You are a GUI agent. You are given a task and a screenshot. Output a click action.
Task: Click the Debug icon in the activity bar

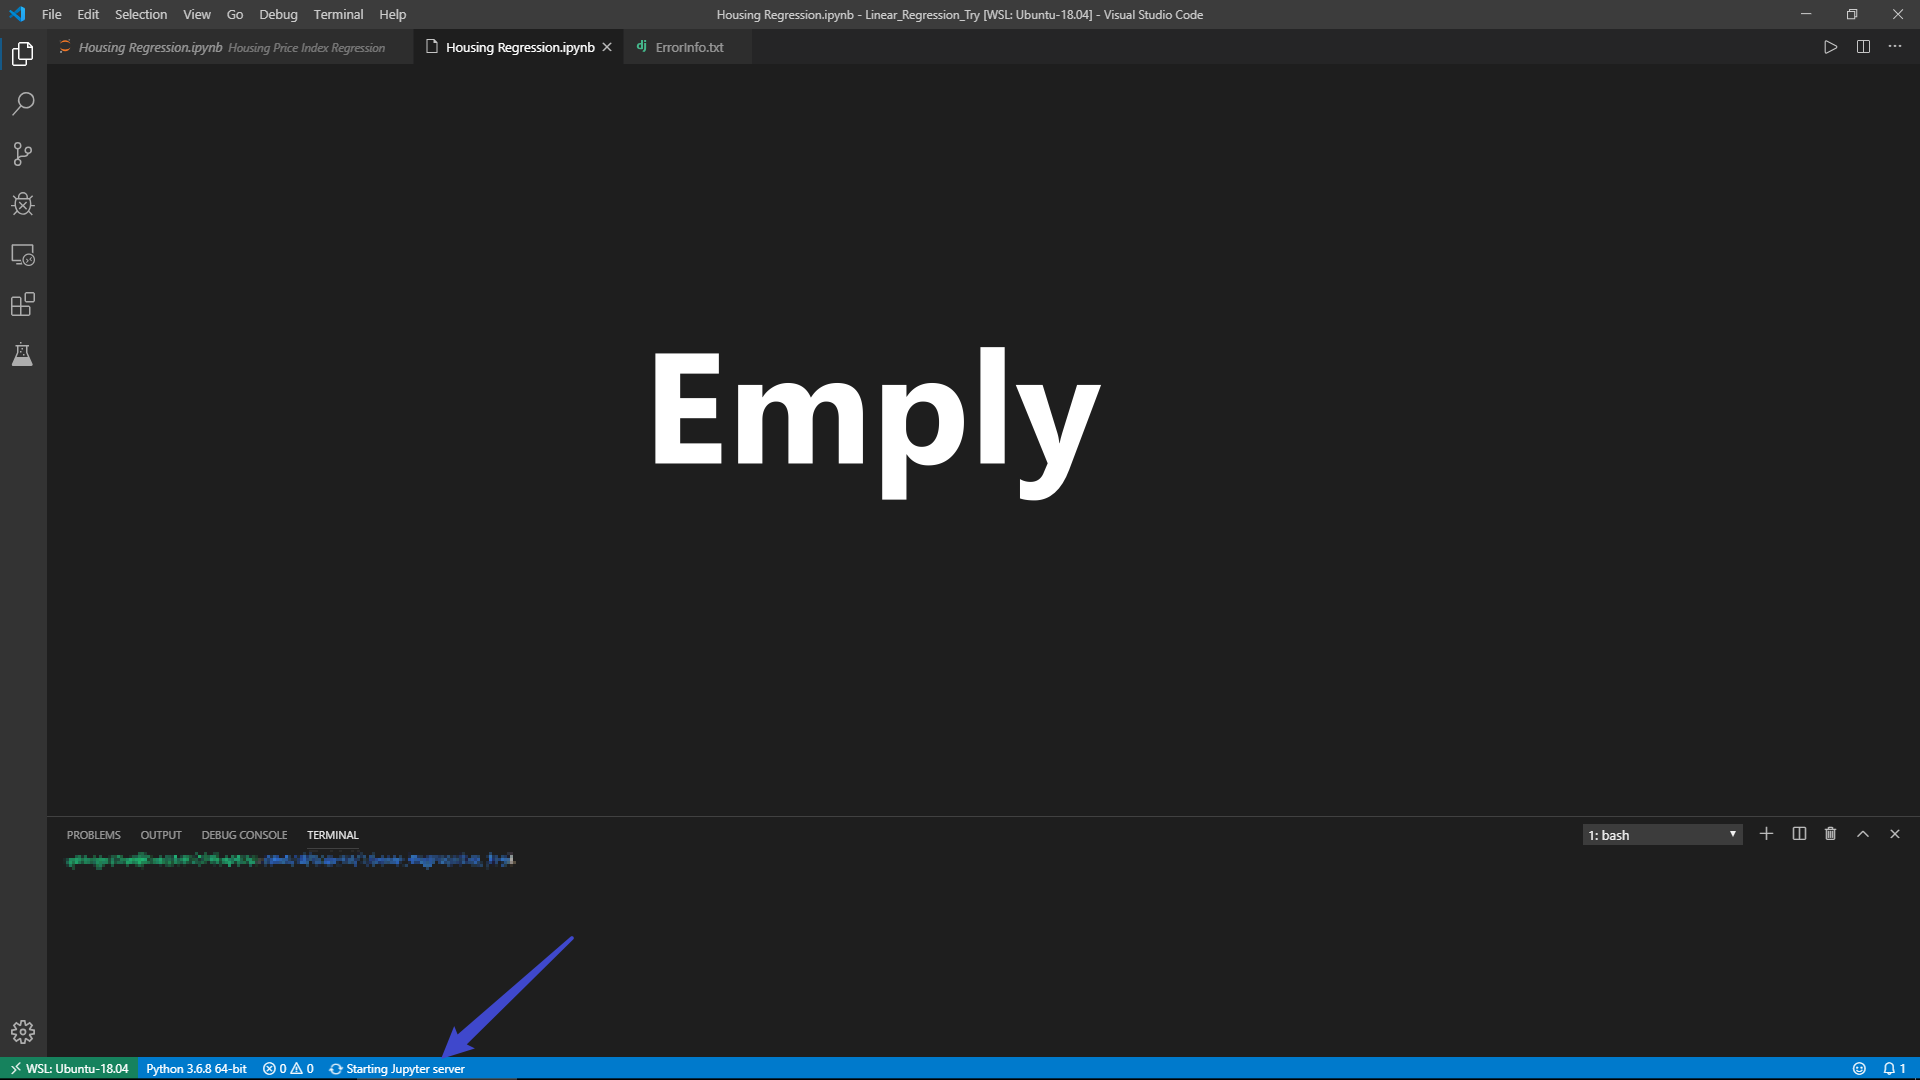22,204
